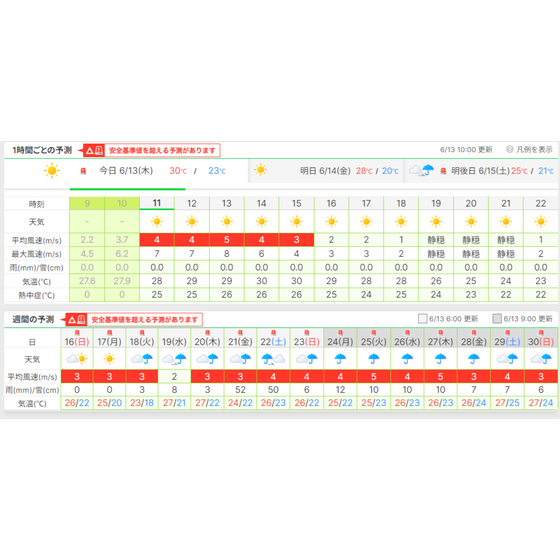Click the sunny icon for hour 17
560x560 pixels.
pos(366,222)
